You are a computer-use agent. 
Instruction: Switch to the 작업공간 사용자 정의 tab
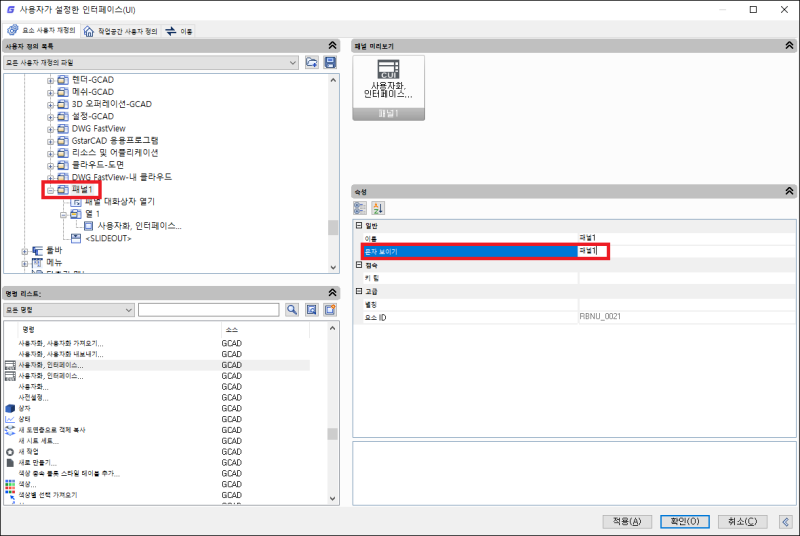coord(120,31)
